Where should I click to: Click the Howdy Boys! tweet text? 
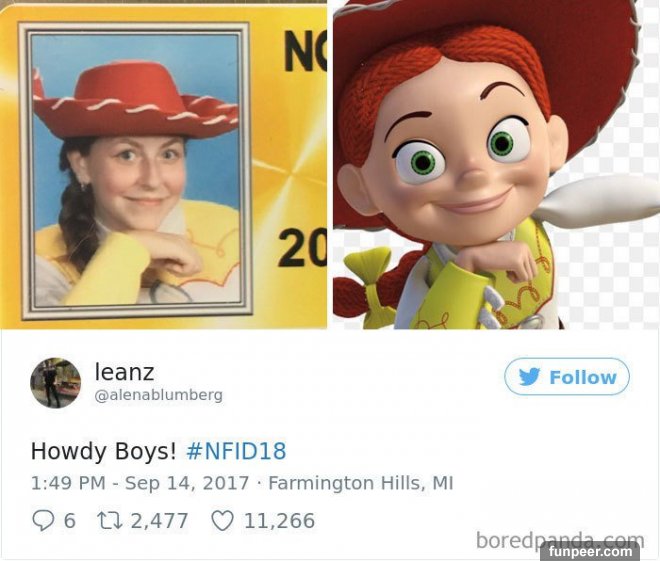pyautogui.click(x=104, y=451)
